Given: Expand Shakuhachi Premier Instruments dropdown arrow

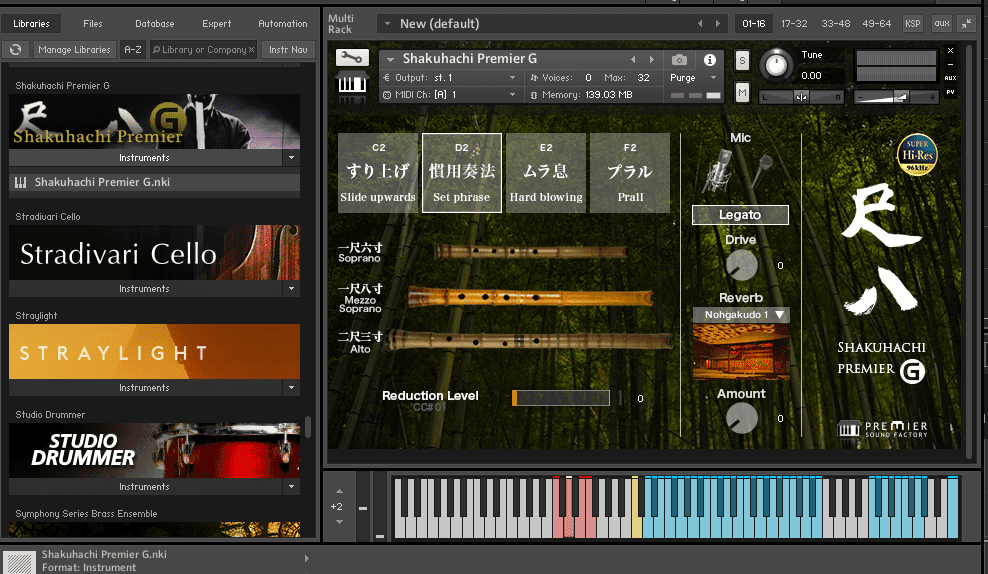Looking at the screenshot, I should click(291, 158).
